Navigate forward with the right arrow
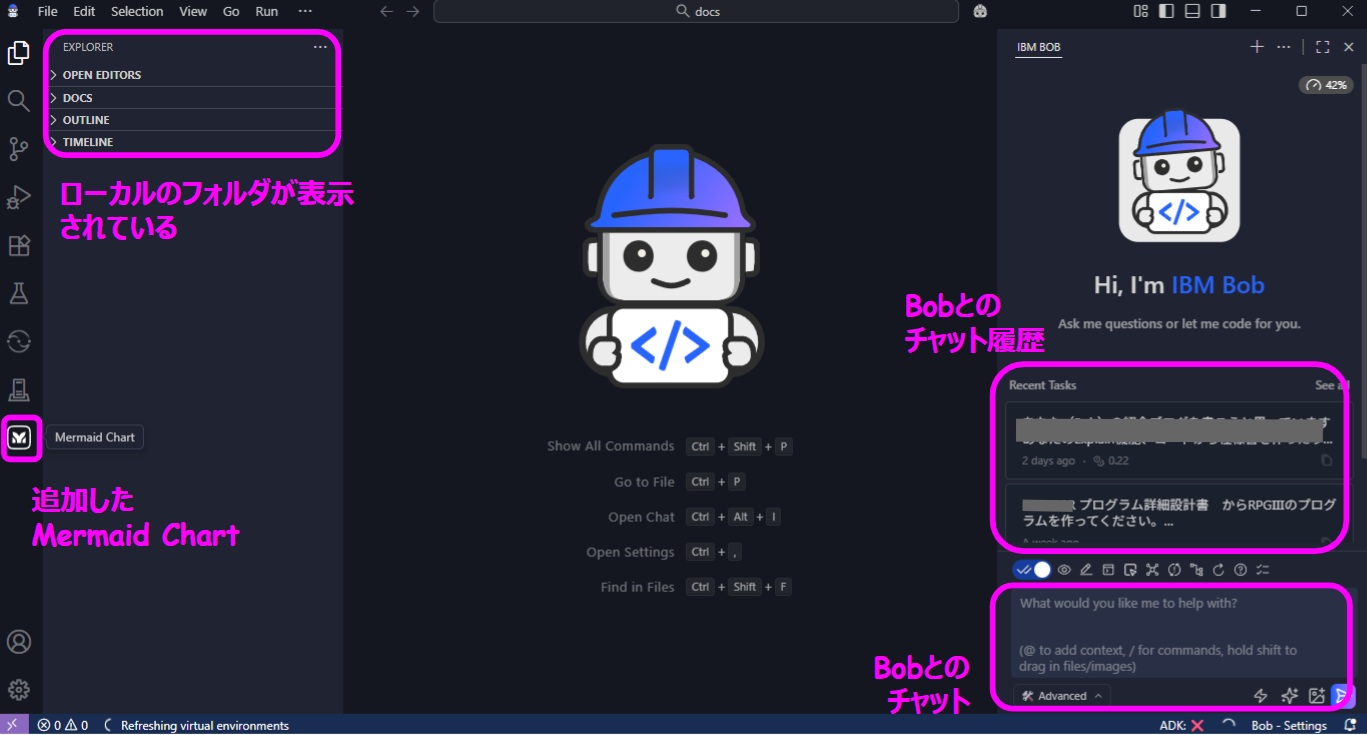Image resolution: width=1367 pixels, height=735 pixels. pyautogui.click(x=413, y=11)
